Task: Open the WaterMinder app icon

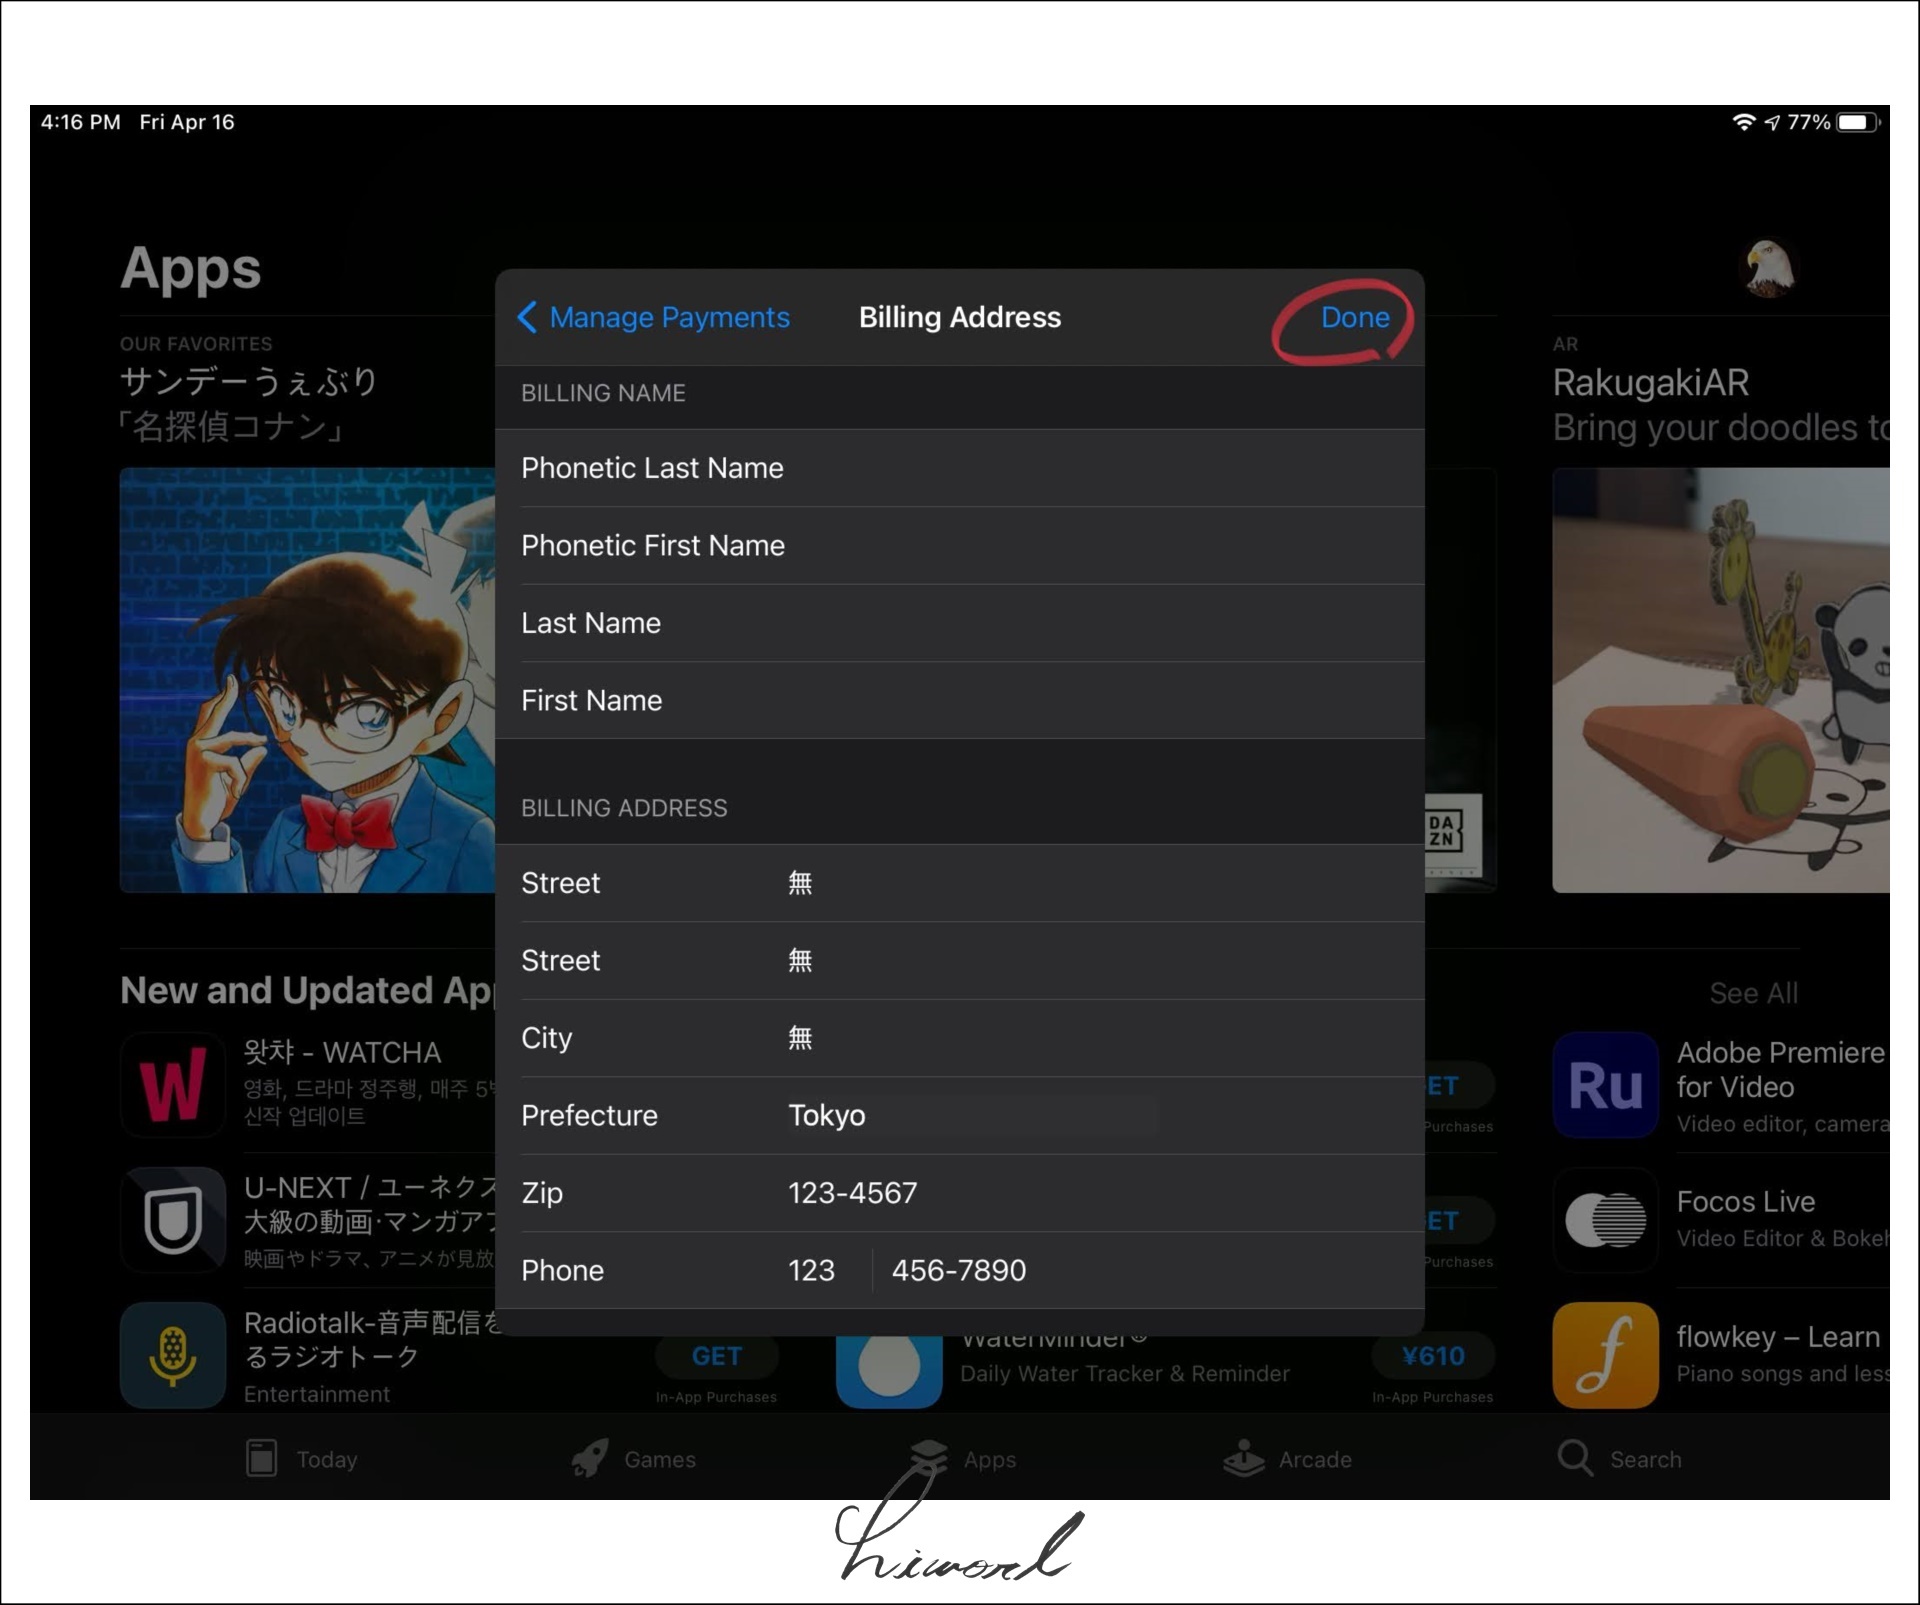Action: 889,1370
